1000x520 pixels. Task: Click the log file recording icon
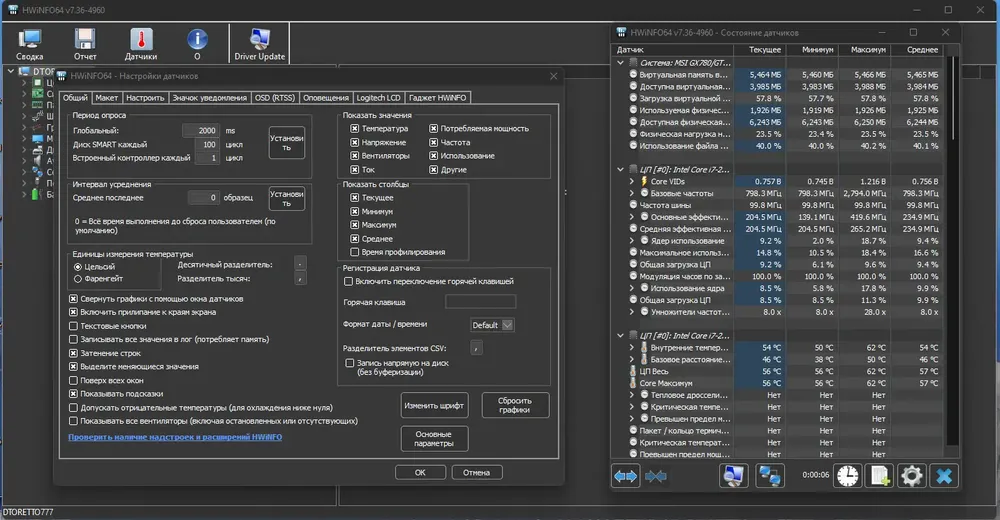pyautogui.click(x=880, y=476)
